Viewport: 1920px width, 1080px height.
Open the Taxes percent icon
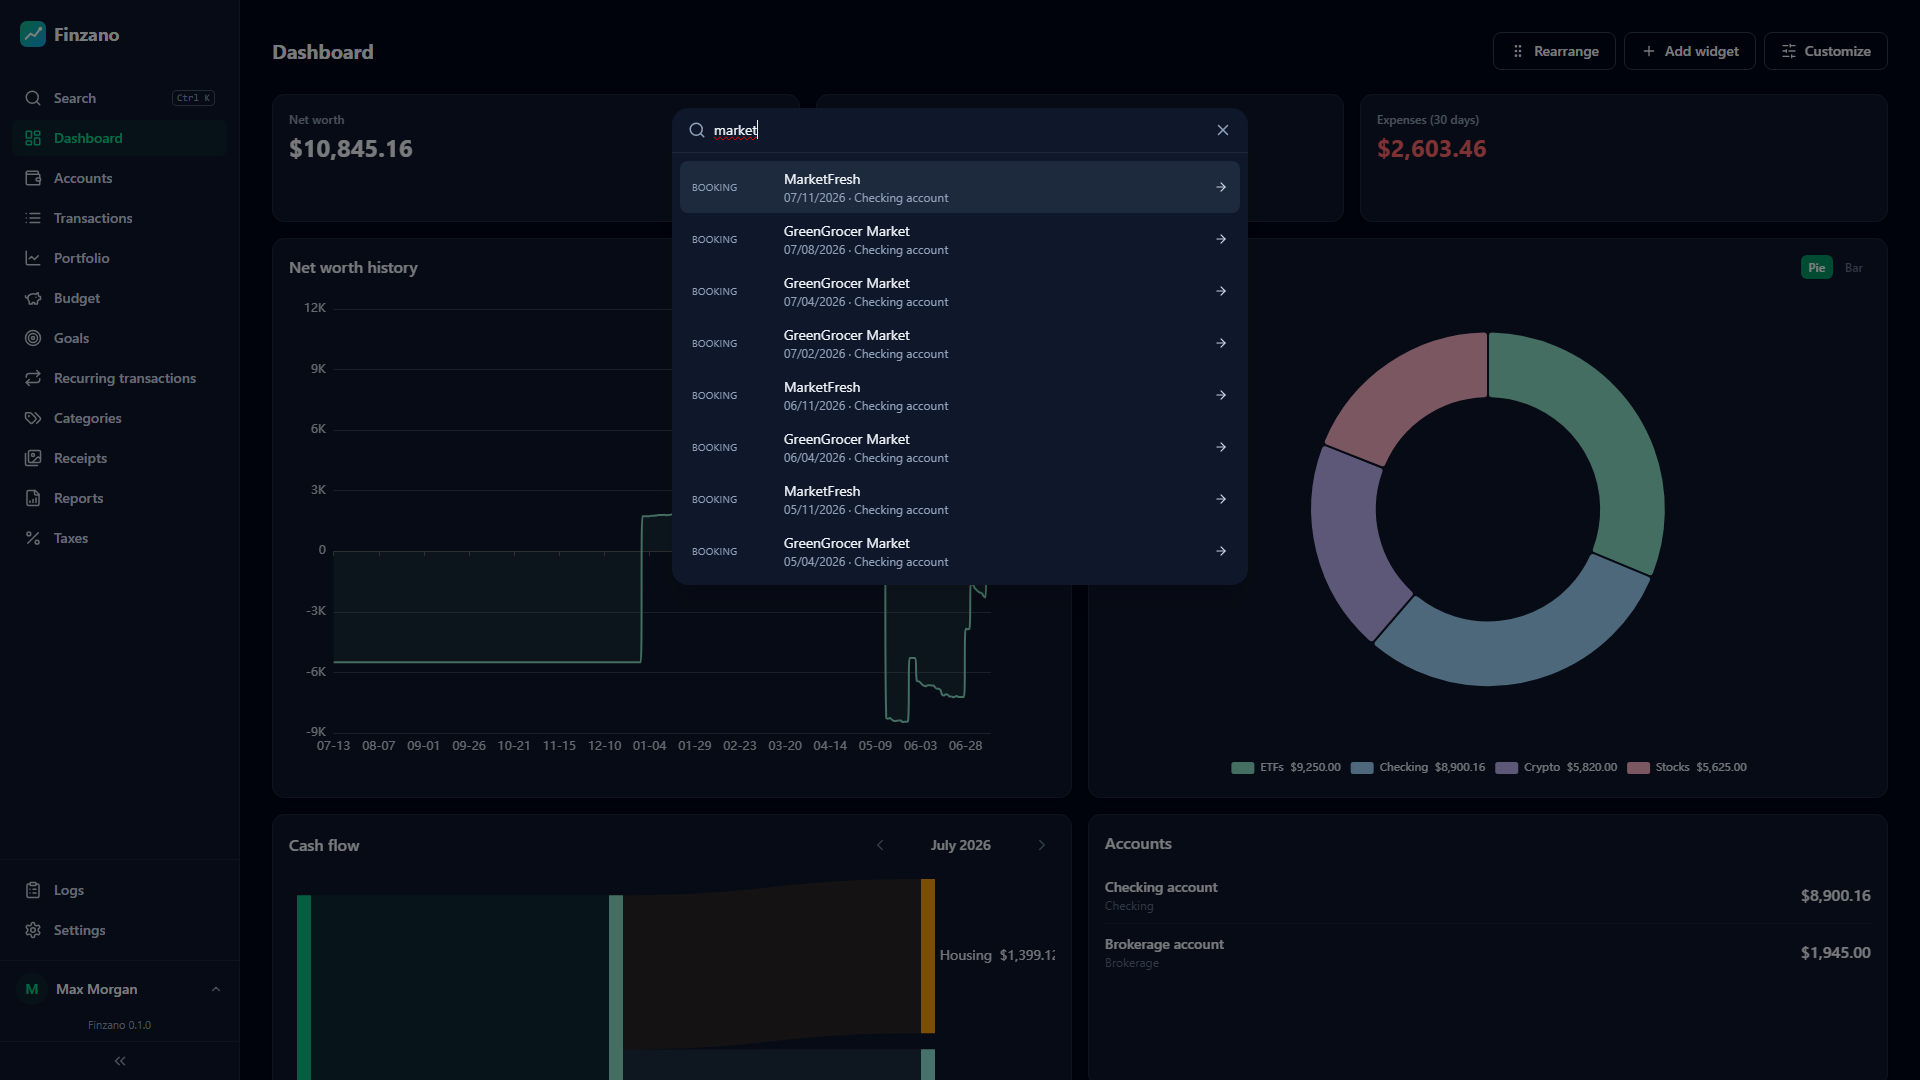tap(33, 538)
